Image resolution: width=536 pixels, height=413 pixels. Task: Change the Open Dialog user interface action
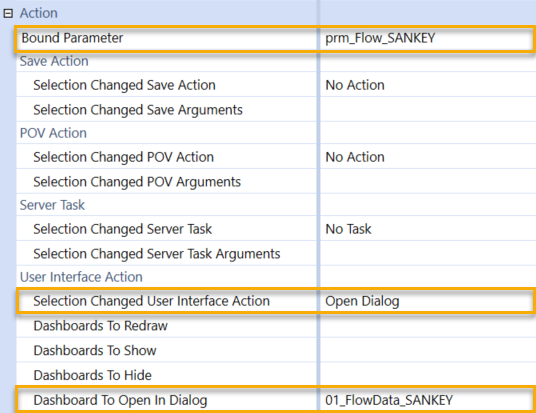pyautogui.click(x=427, y=301)
